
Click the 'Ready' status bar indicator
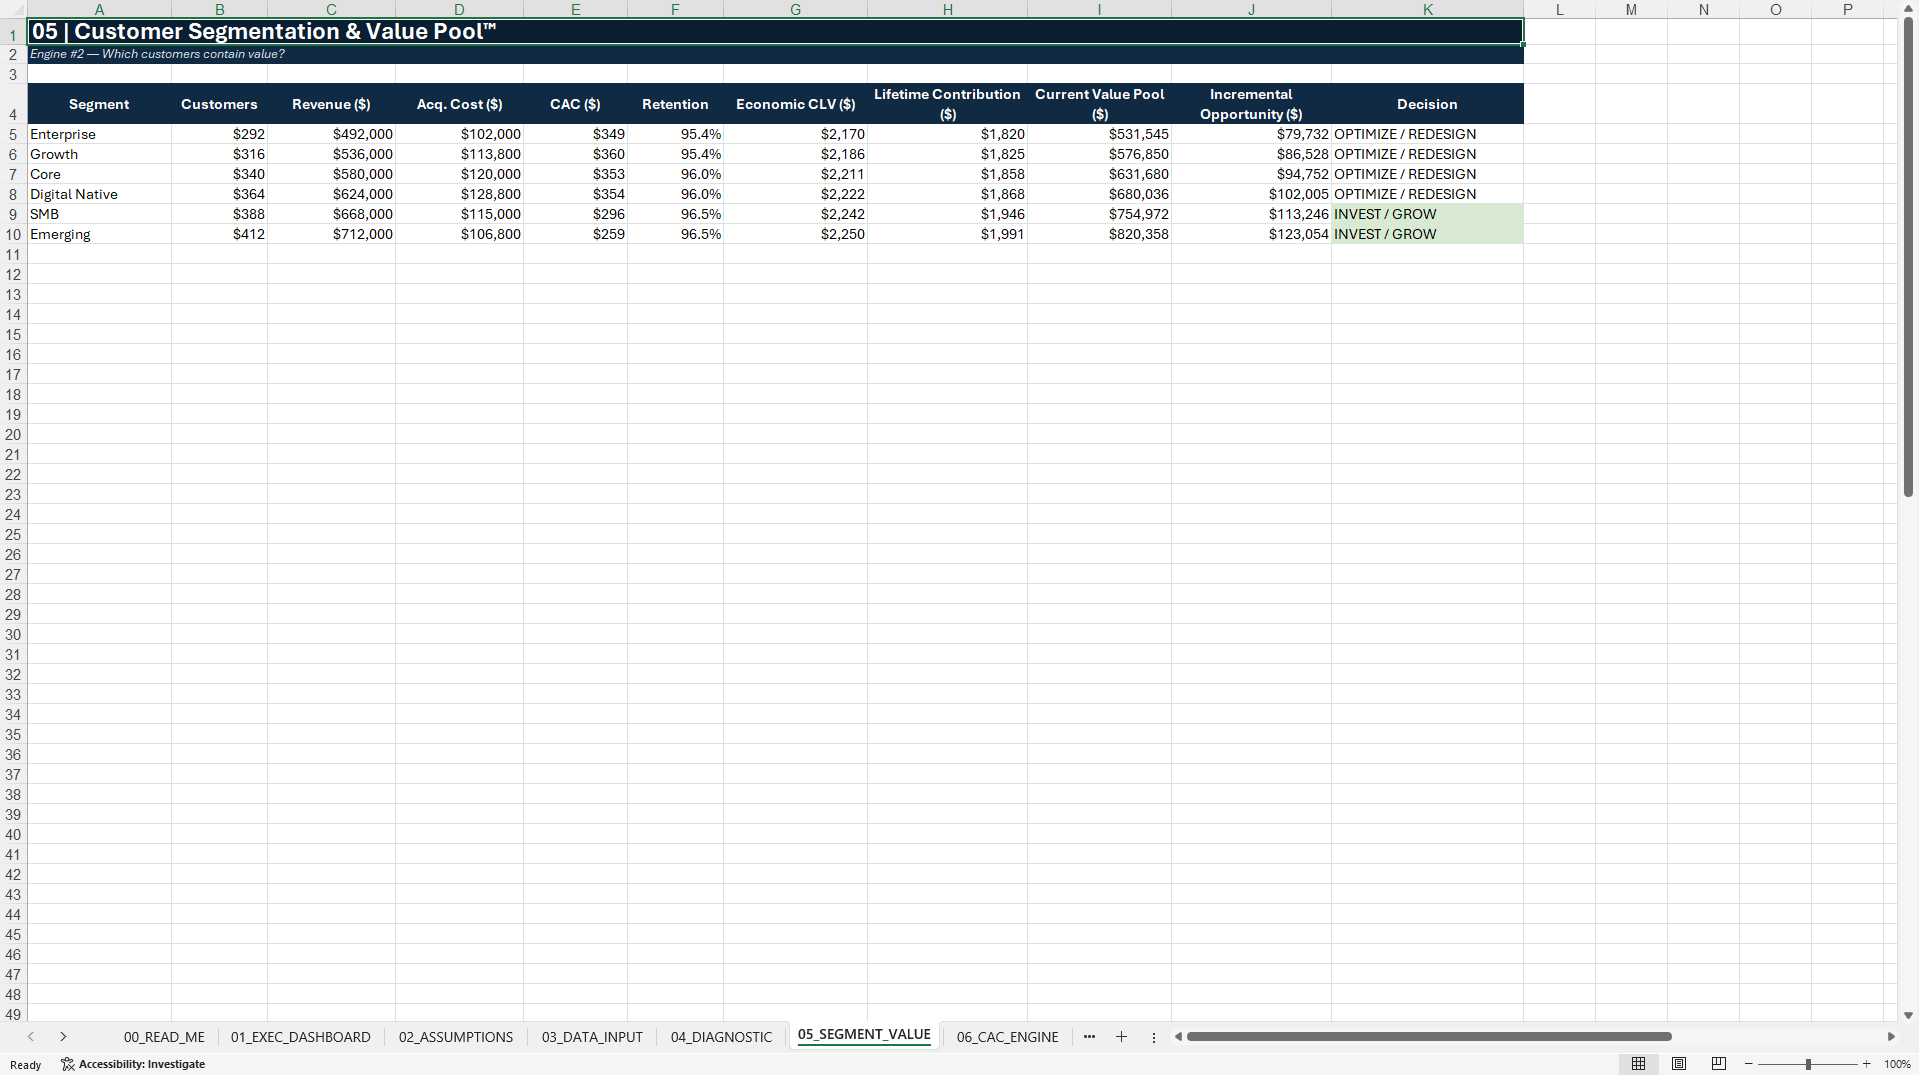26,1065
